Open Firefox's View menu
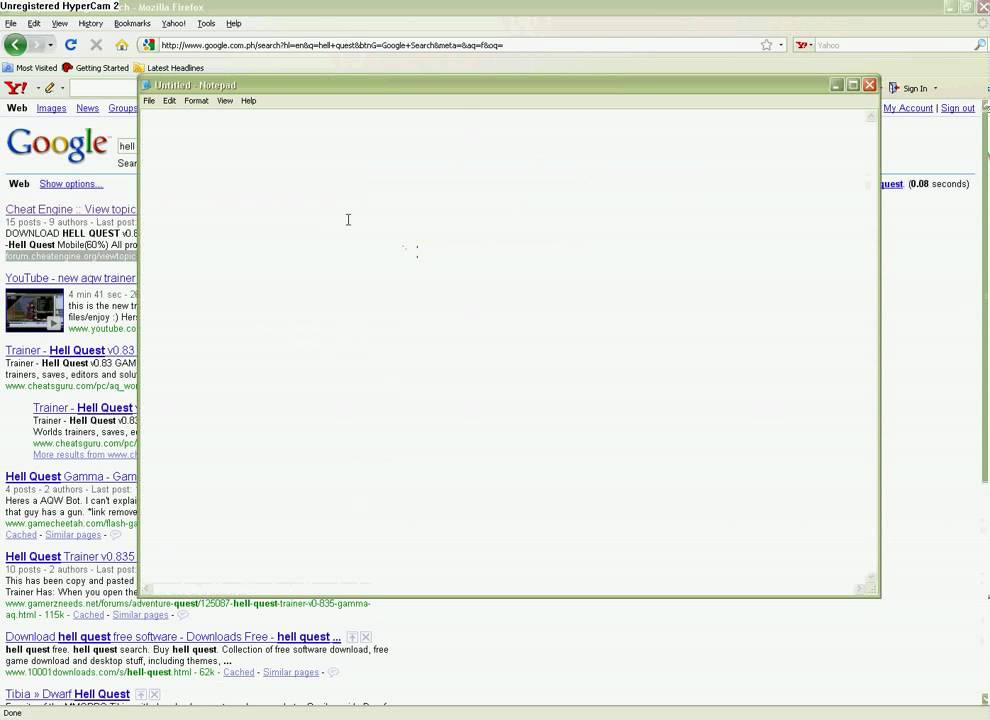 59,23
